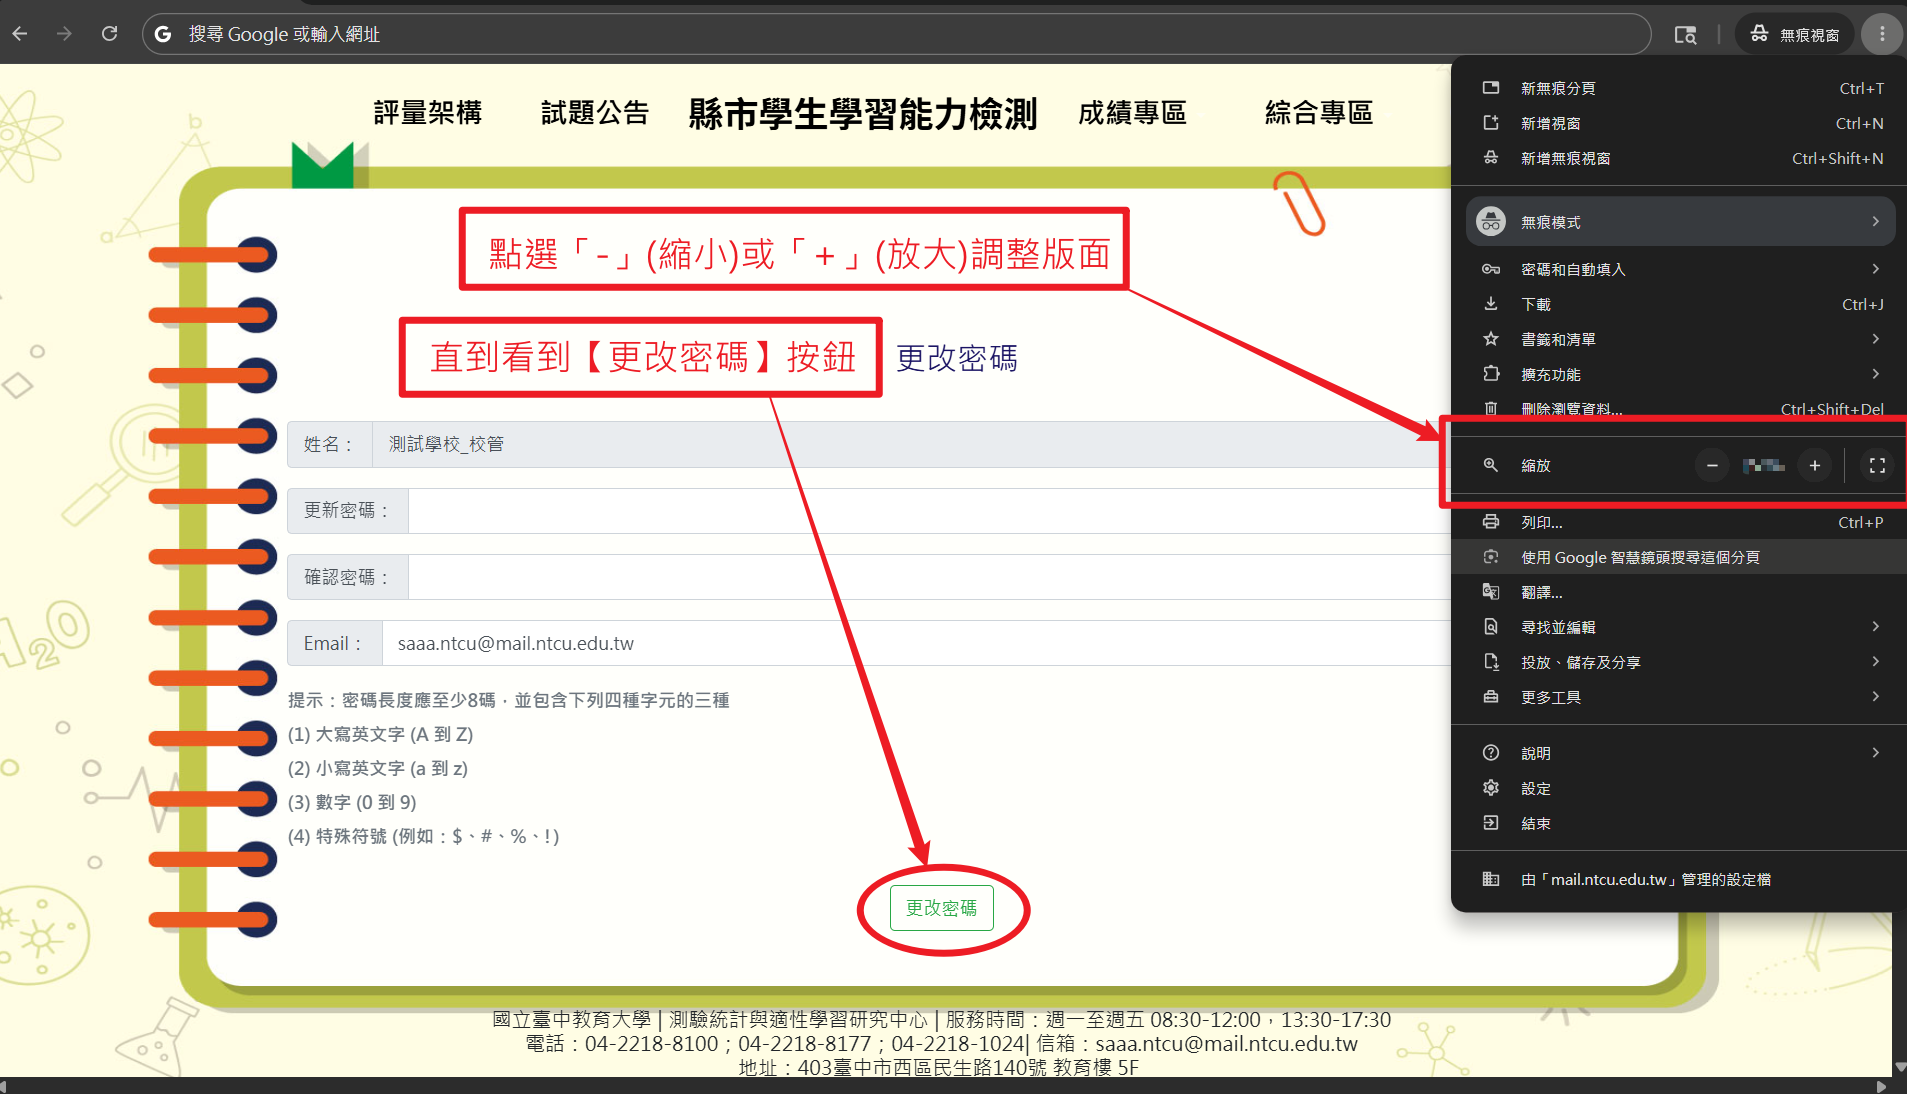Click the three-dot Chrome menu button

pos(1882,34)
